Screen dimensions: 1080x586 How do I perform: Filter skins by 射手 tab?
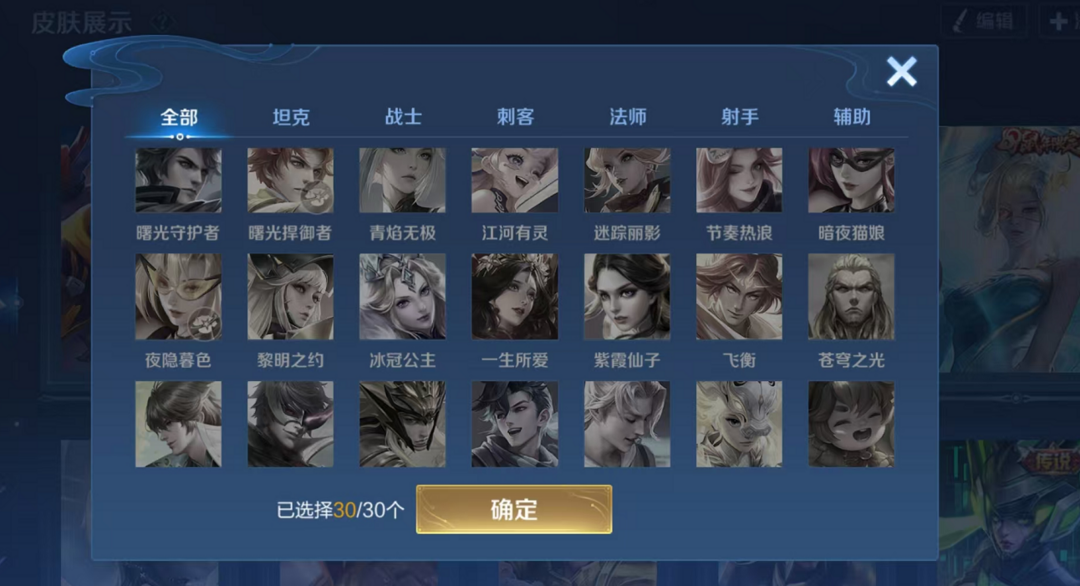tap(740, 117)
